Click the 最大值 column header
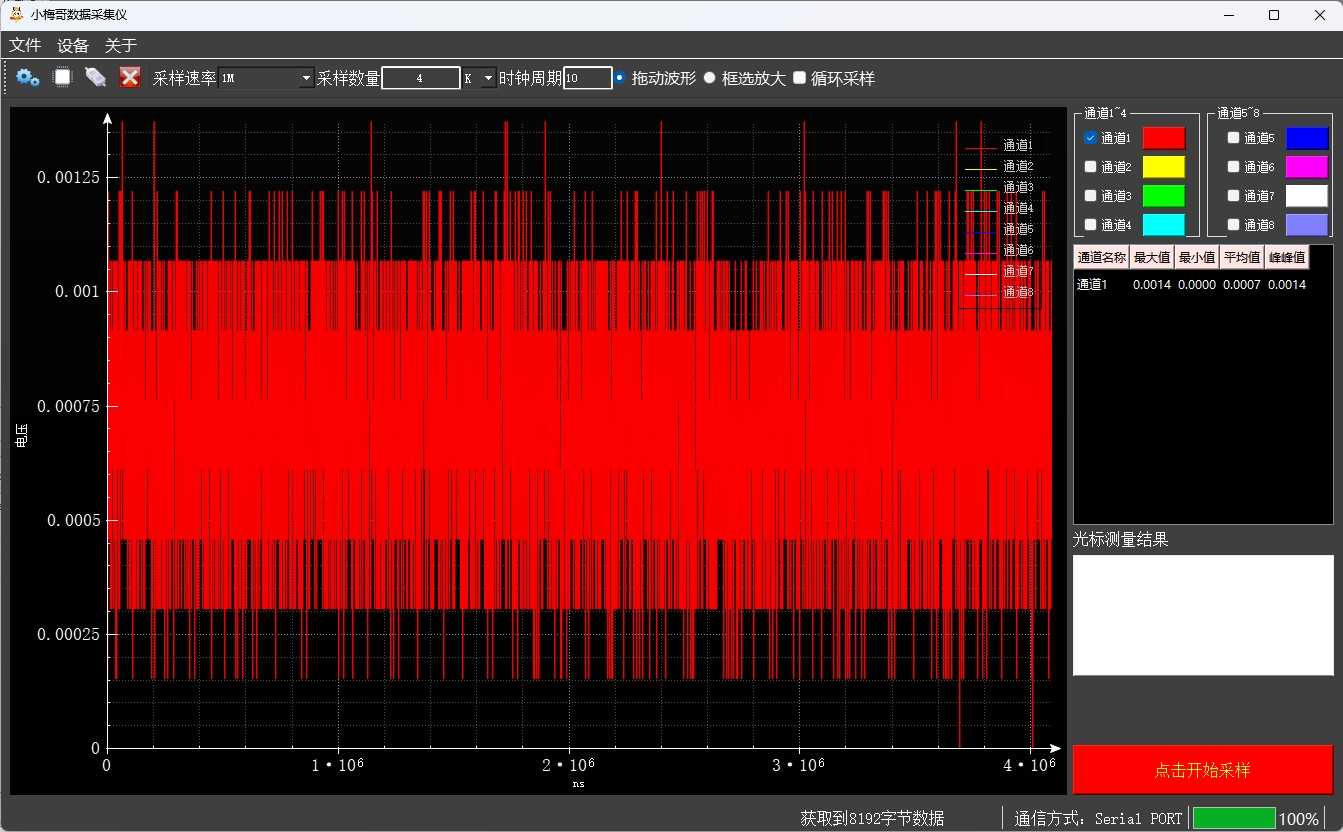 click(x=1152, y=258)
